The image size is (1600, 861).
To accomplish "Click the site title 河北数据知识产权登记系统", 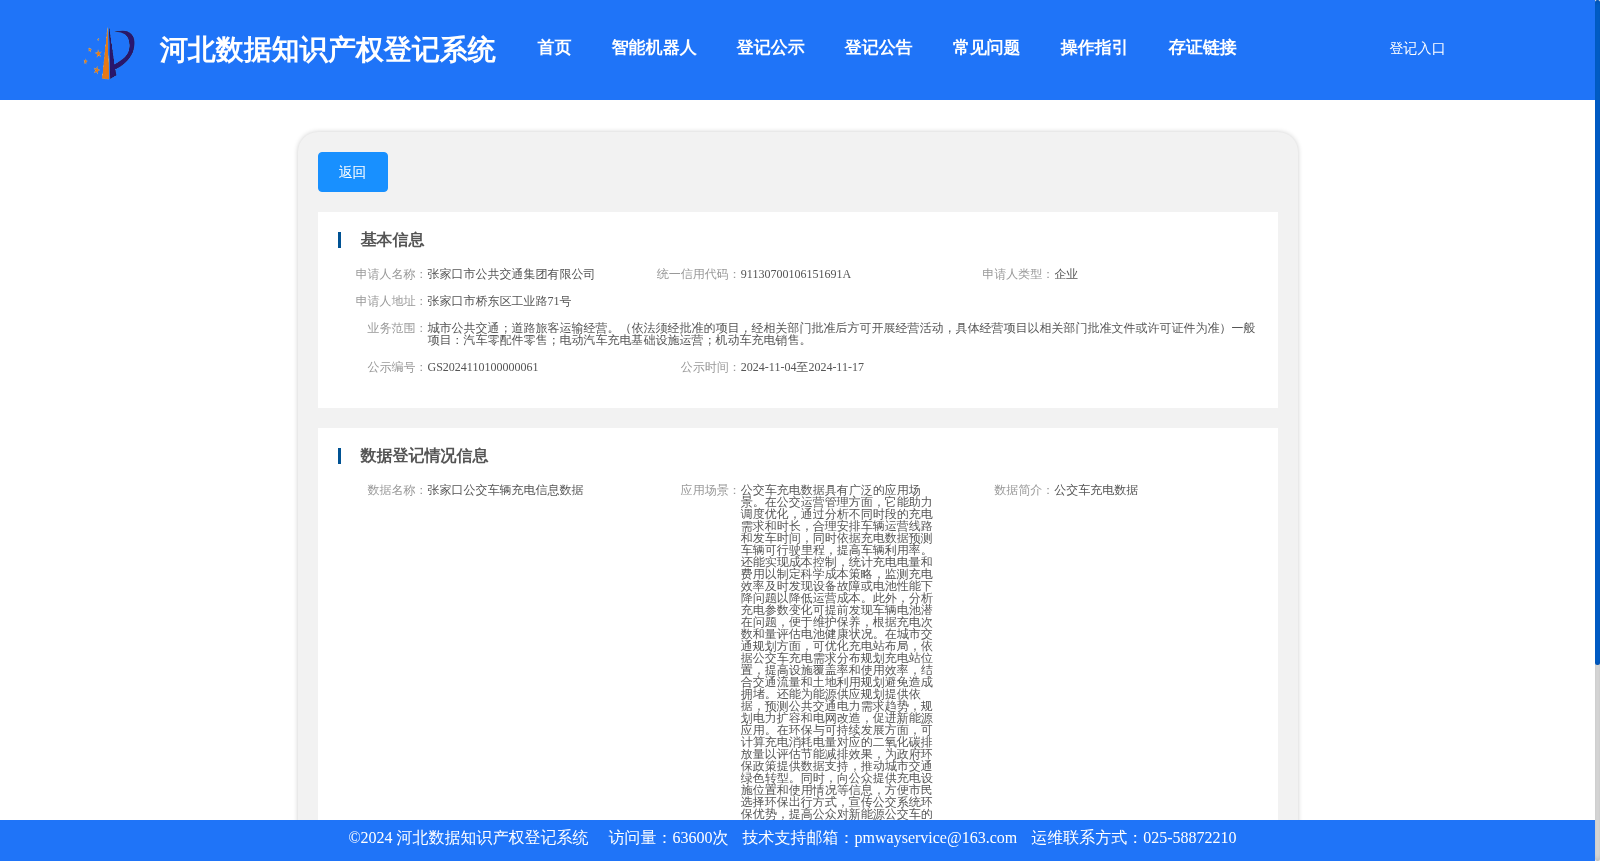I will pyautogui.click(x=327, y=50).
